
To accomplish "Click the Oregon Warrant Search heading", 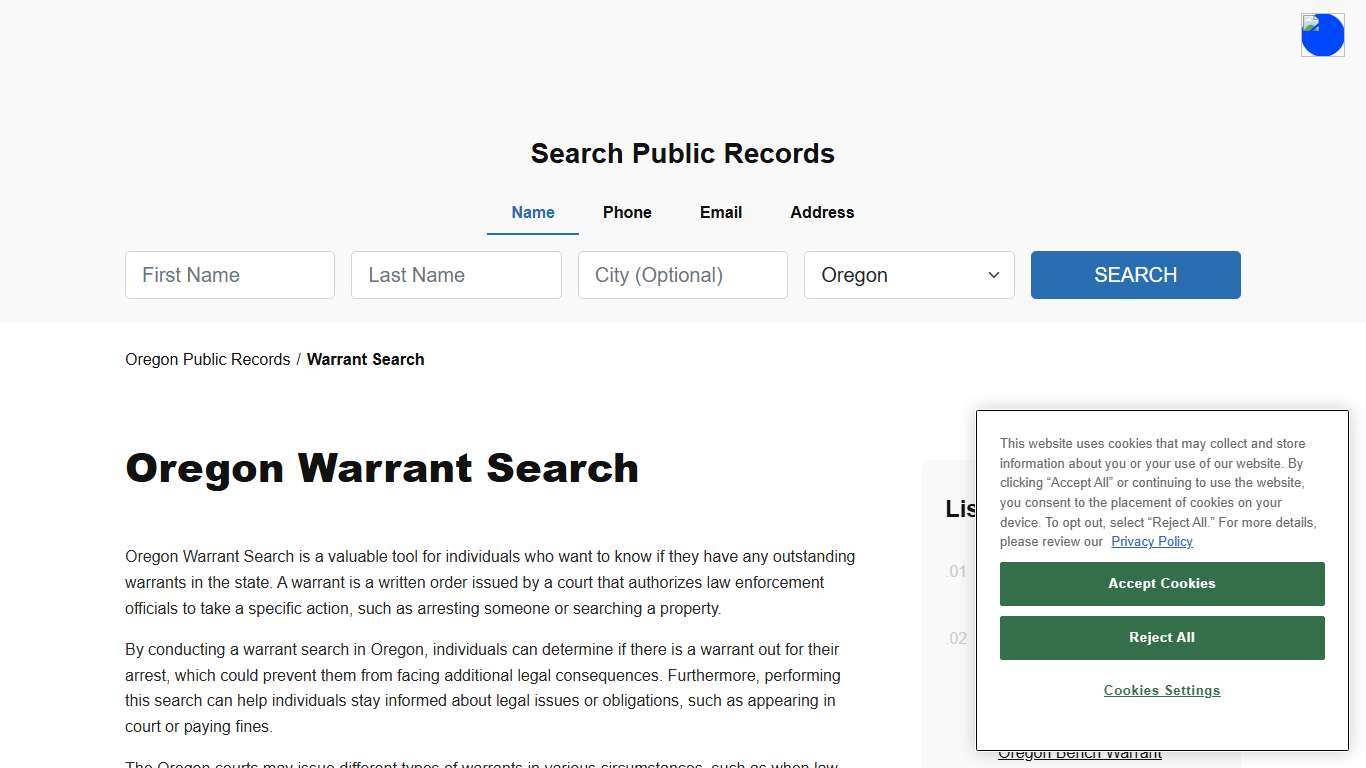I will coord(382,467).
